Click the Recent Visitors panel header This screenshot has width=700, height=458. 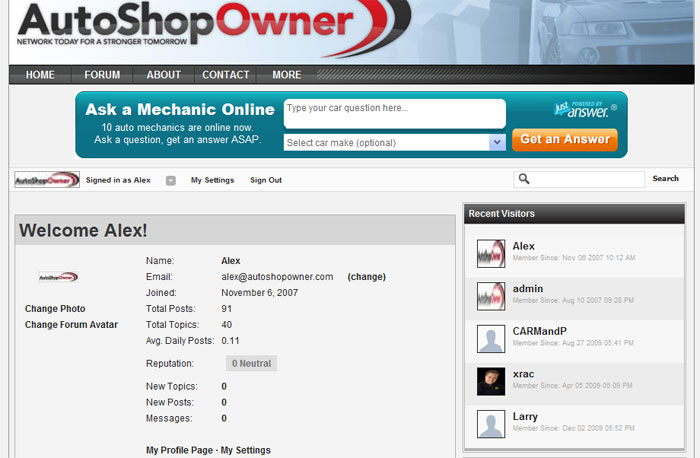click(574, 214)
